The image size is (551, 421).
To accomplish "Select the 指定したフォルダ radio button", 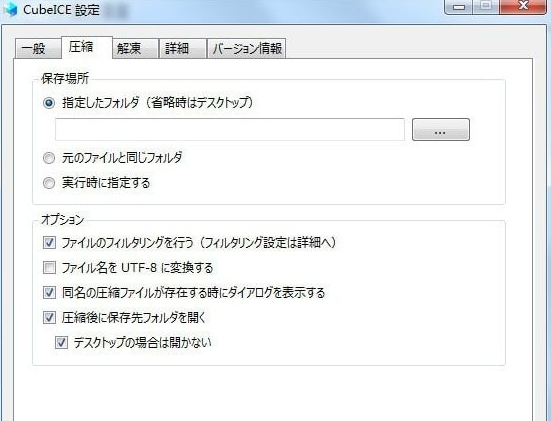I will click(x=49, y=103).
